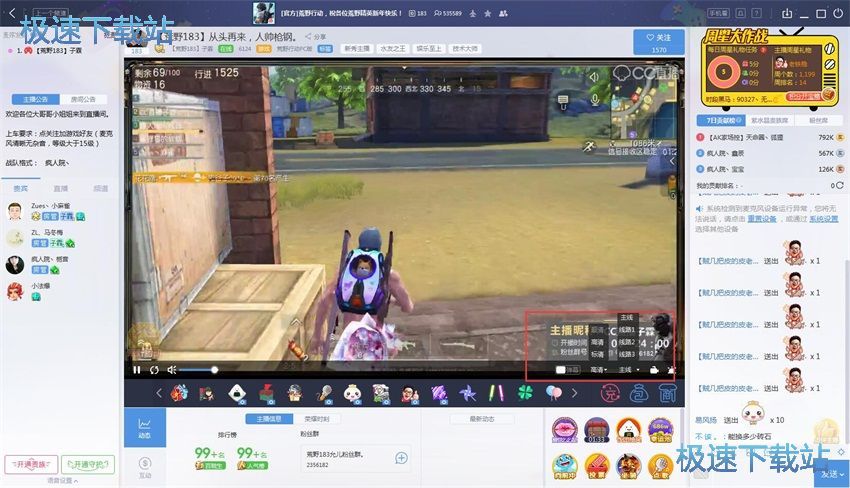Pick the balloons gift icon
This screenshot has height=488, width=850.
click(x=553, y=393)
